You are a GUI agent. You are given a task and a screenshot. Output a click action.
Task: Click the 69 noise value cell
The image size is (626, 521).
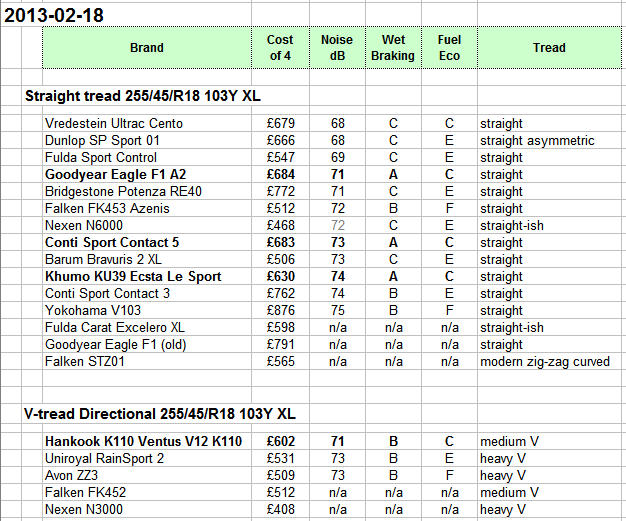click(x=338, y=157)
